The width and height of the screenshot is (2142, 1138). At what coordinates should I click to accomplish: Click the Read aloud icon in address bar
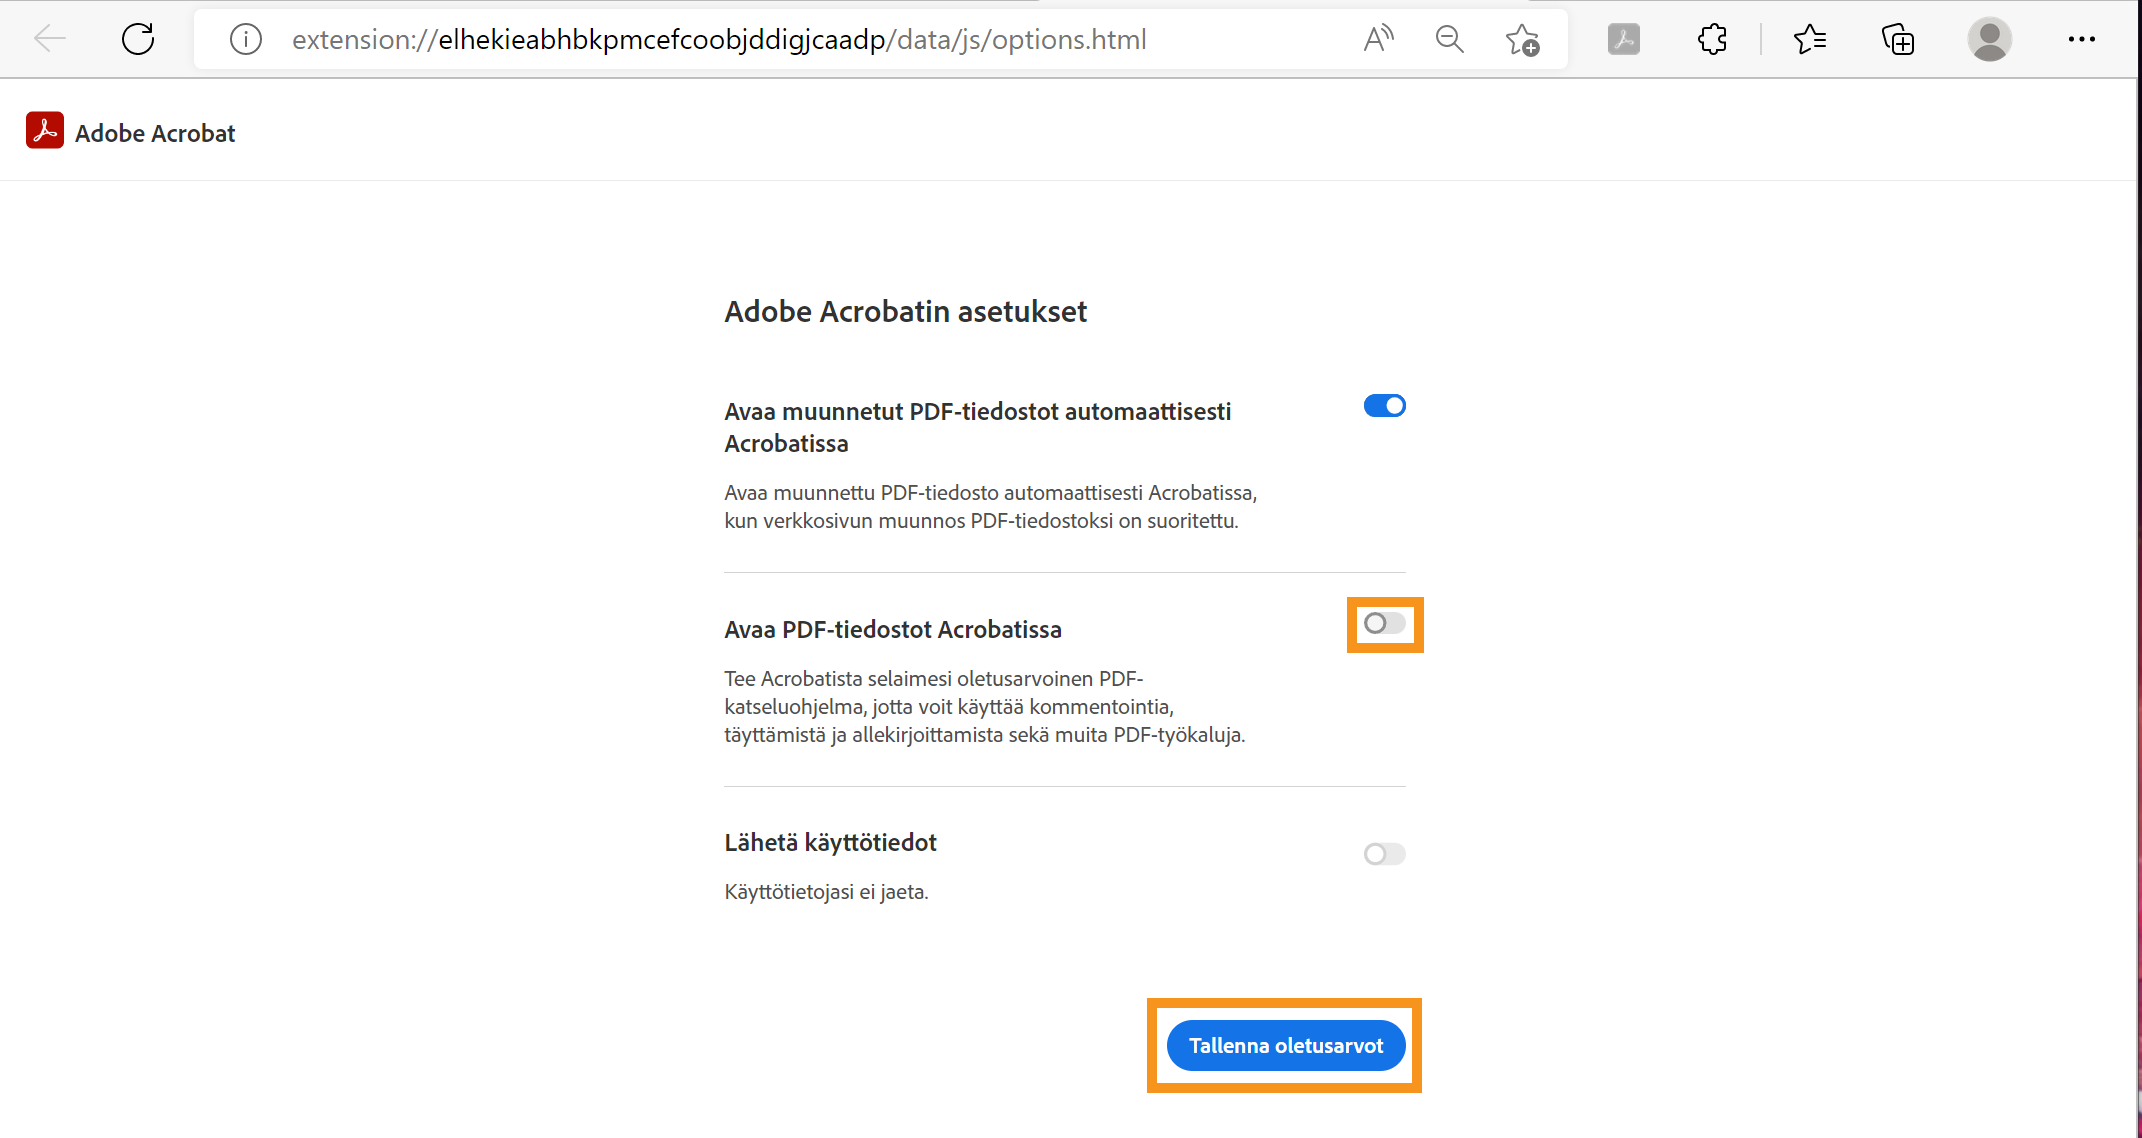[1377, 39]
